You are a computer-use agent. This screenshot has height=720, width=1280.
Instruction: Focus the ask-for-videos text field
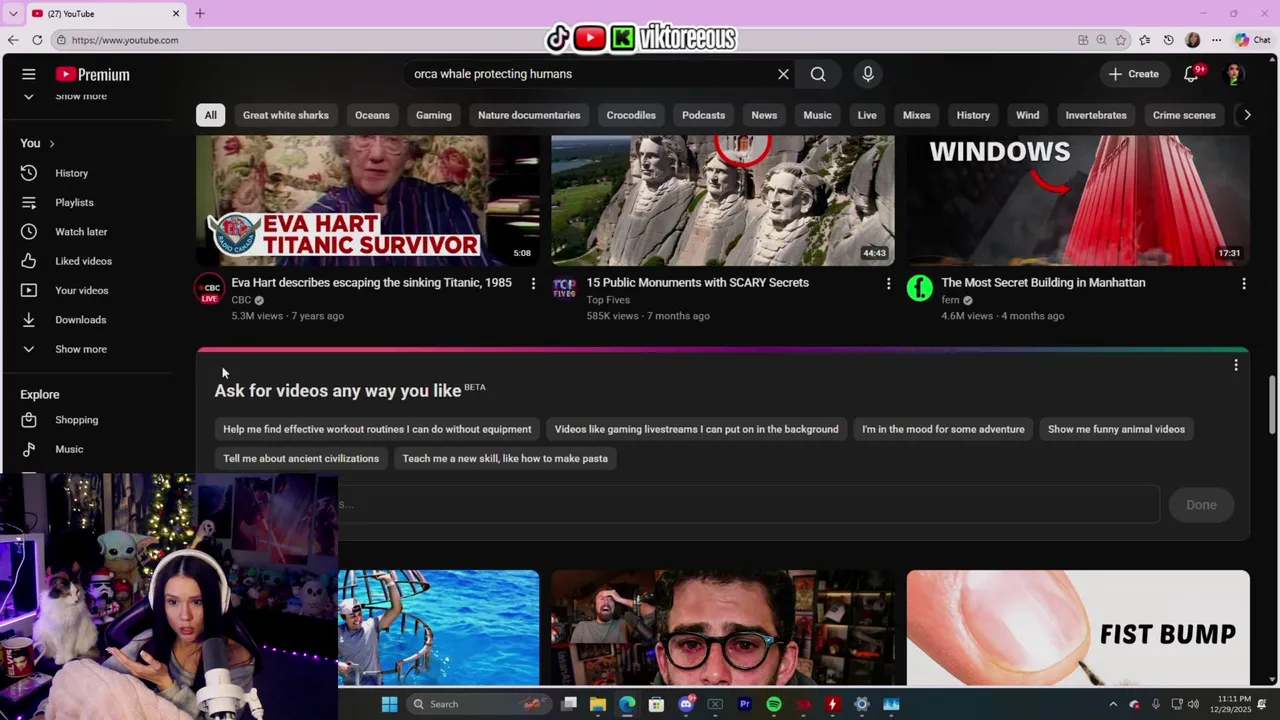pyautogui.click(x=750, y=504)
